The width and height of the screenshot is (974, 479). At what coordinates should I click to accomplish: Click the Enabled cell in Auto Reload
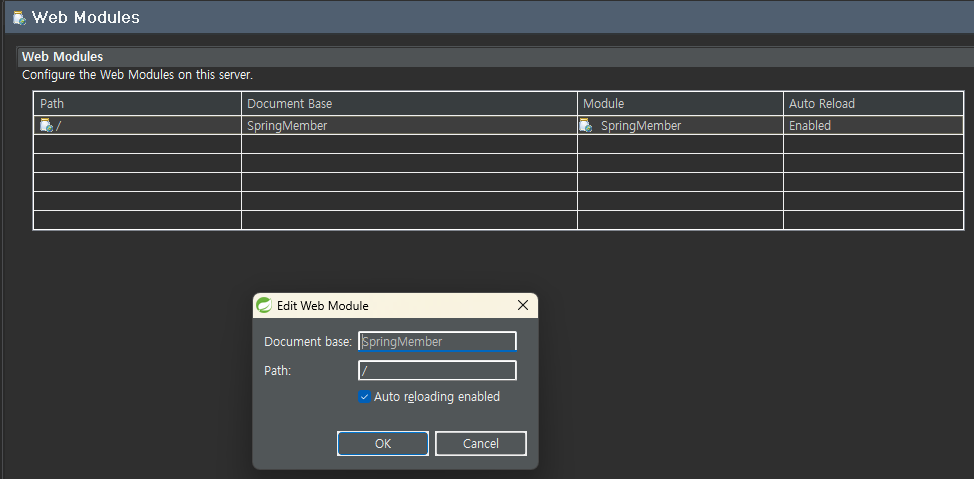(873, 125)
